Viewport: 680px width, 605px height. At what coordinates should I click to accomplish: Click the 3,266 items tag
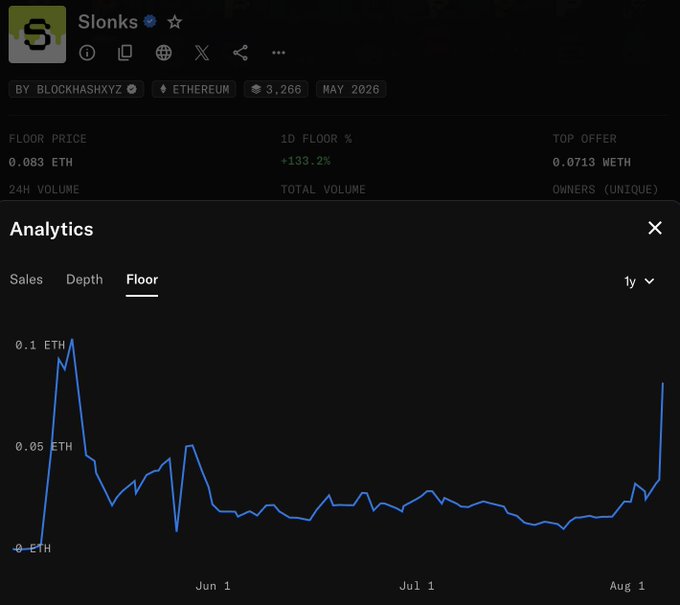[x=276, y=89]
